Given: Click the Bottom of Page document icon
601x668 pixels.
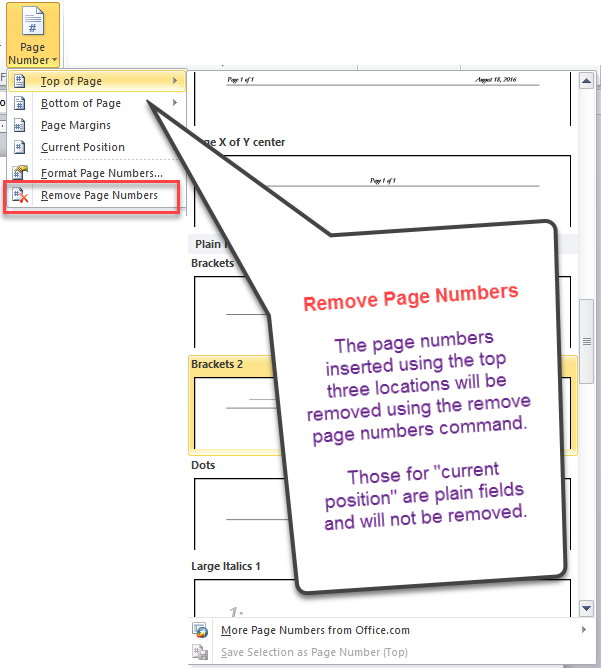Looking at the screenshot, I should click(20, 103).
